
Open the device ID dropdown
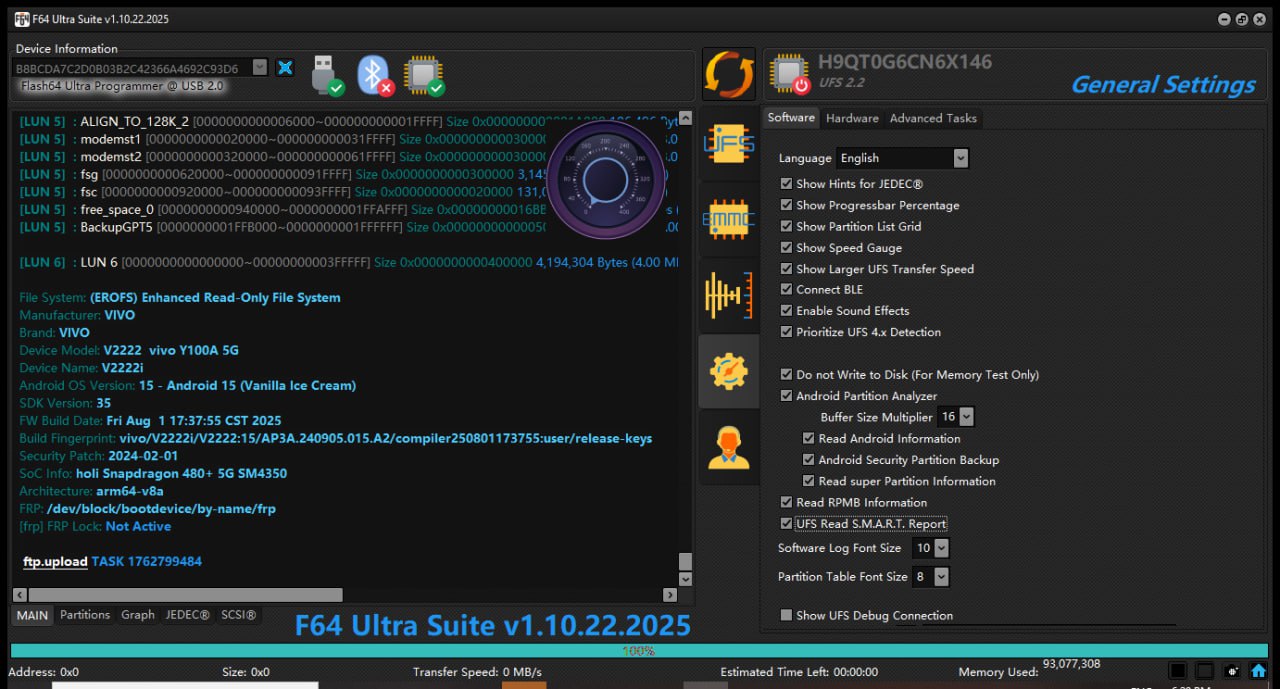pos(260,68)
